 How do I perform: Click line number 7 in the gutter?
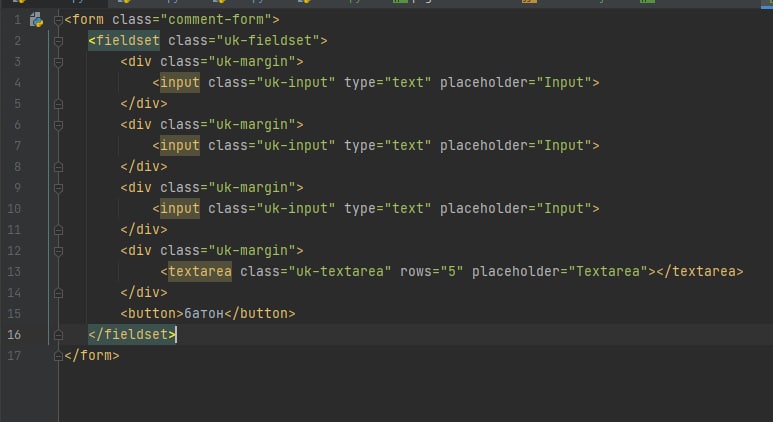click(x=17, y=145)
